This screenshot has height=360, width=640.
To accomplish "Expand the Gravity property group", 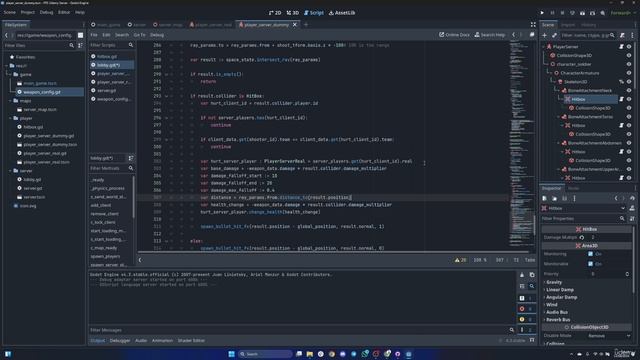I will (x=553, y=282).
